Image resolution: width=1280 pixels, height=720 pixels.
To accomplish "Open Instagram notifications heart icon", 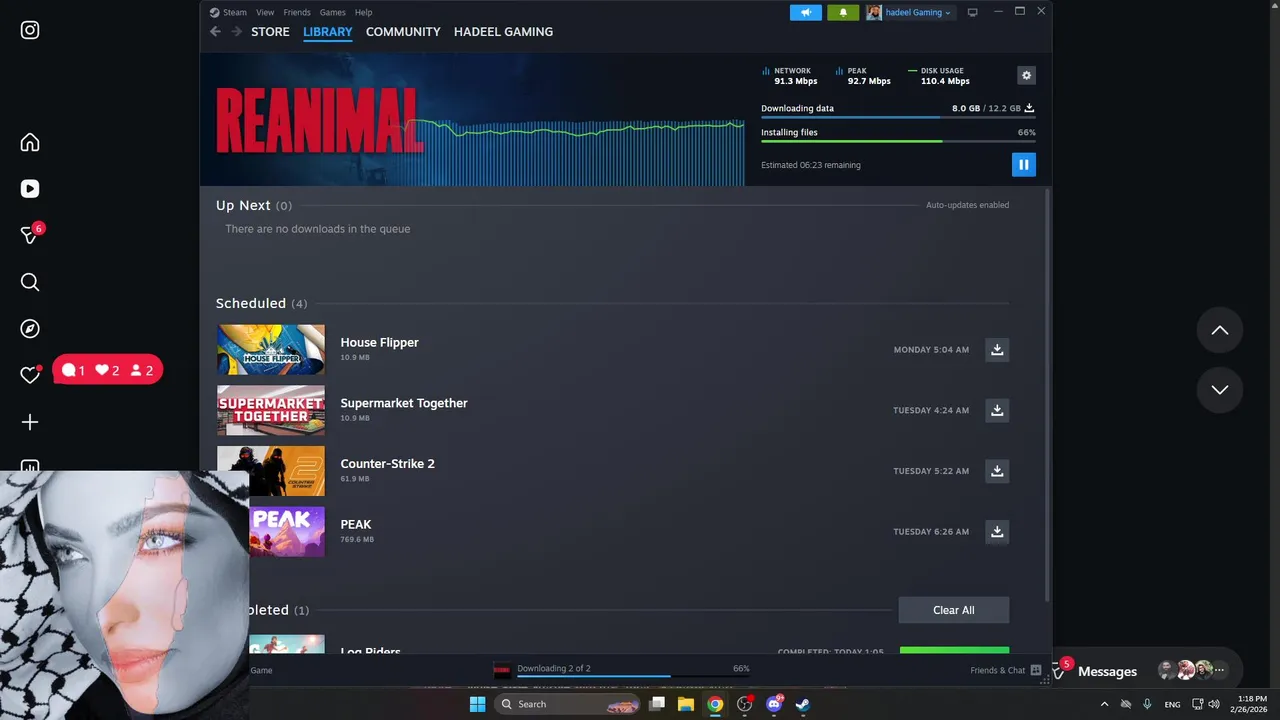I will click(30, 375).
